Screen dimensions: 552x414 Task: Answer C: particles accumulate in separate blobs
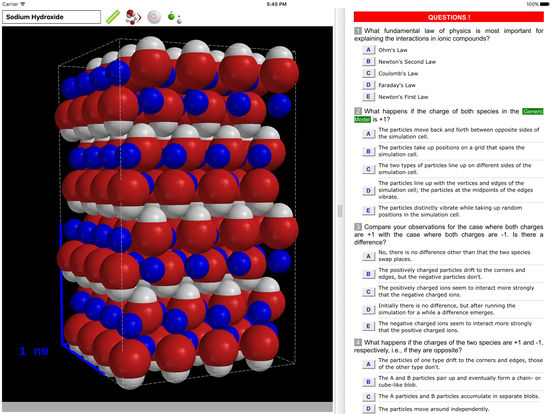coord(368,396)
